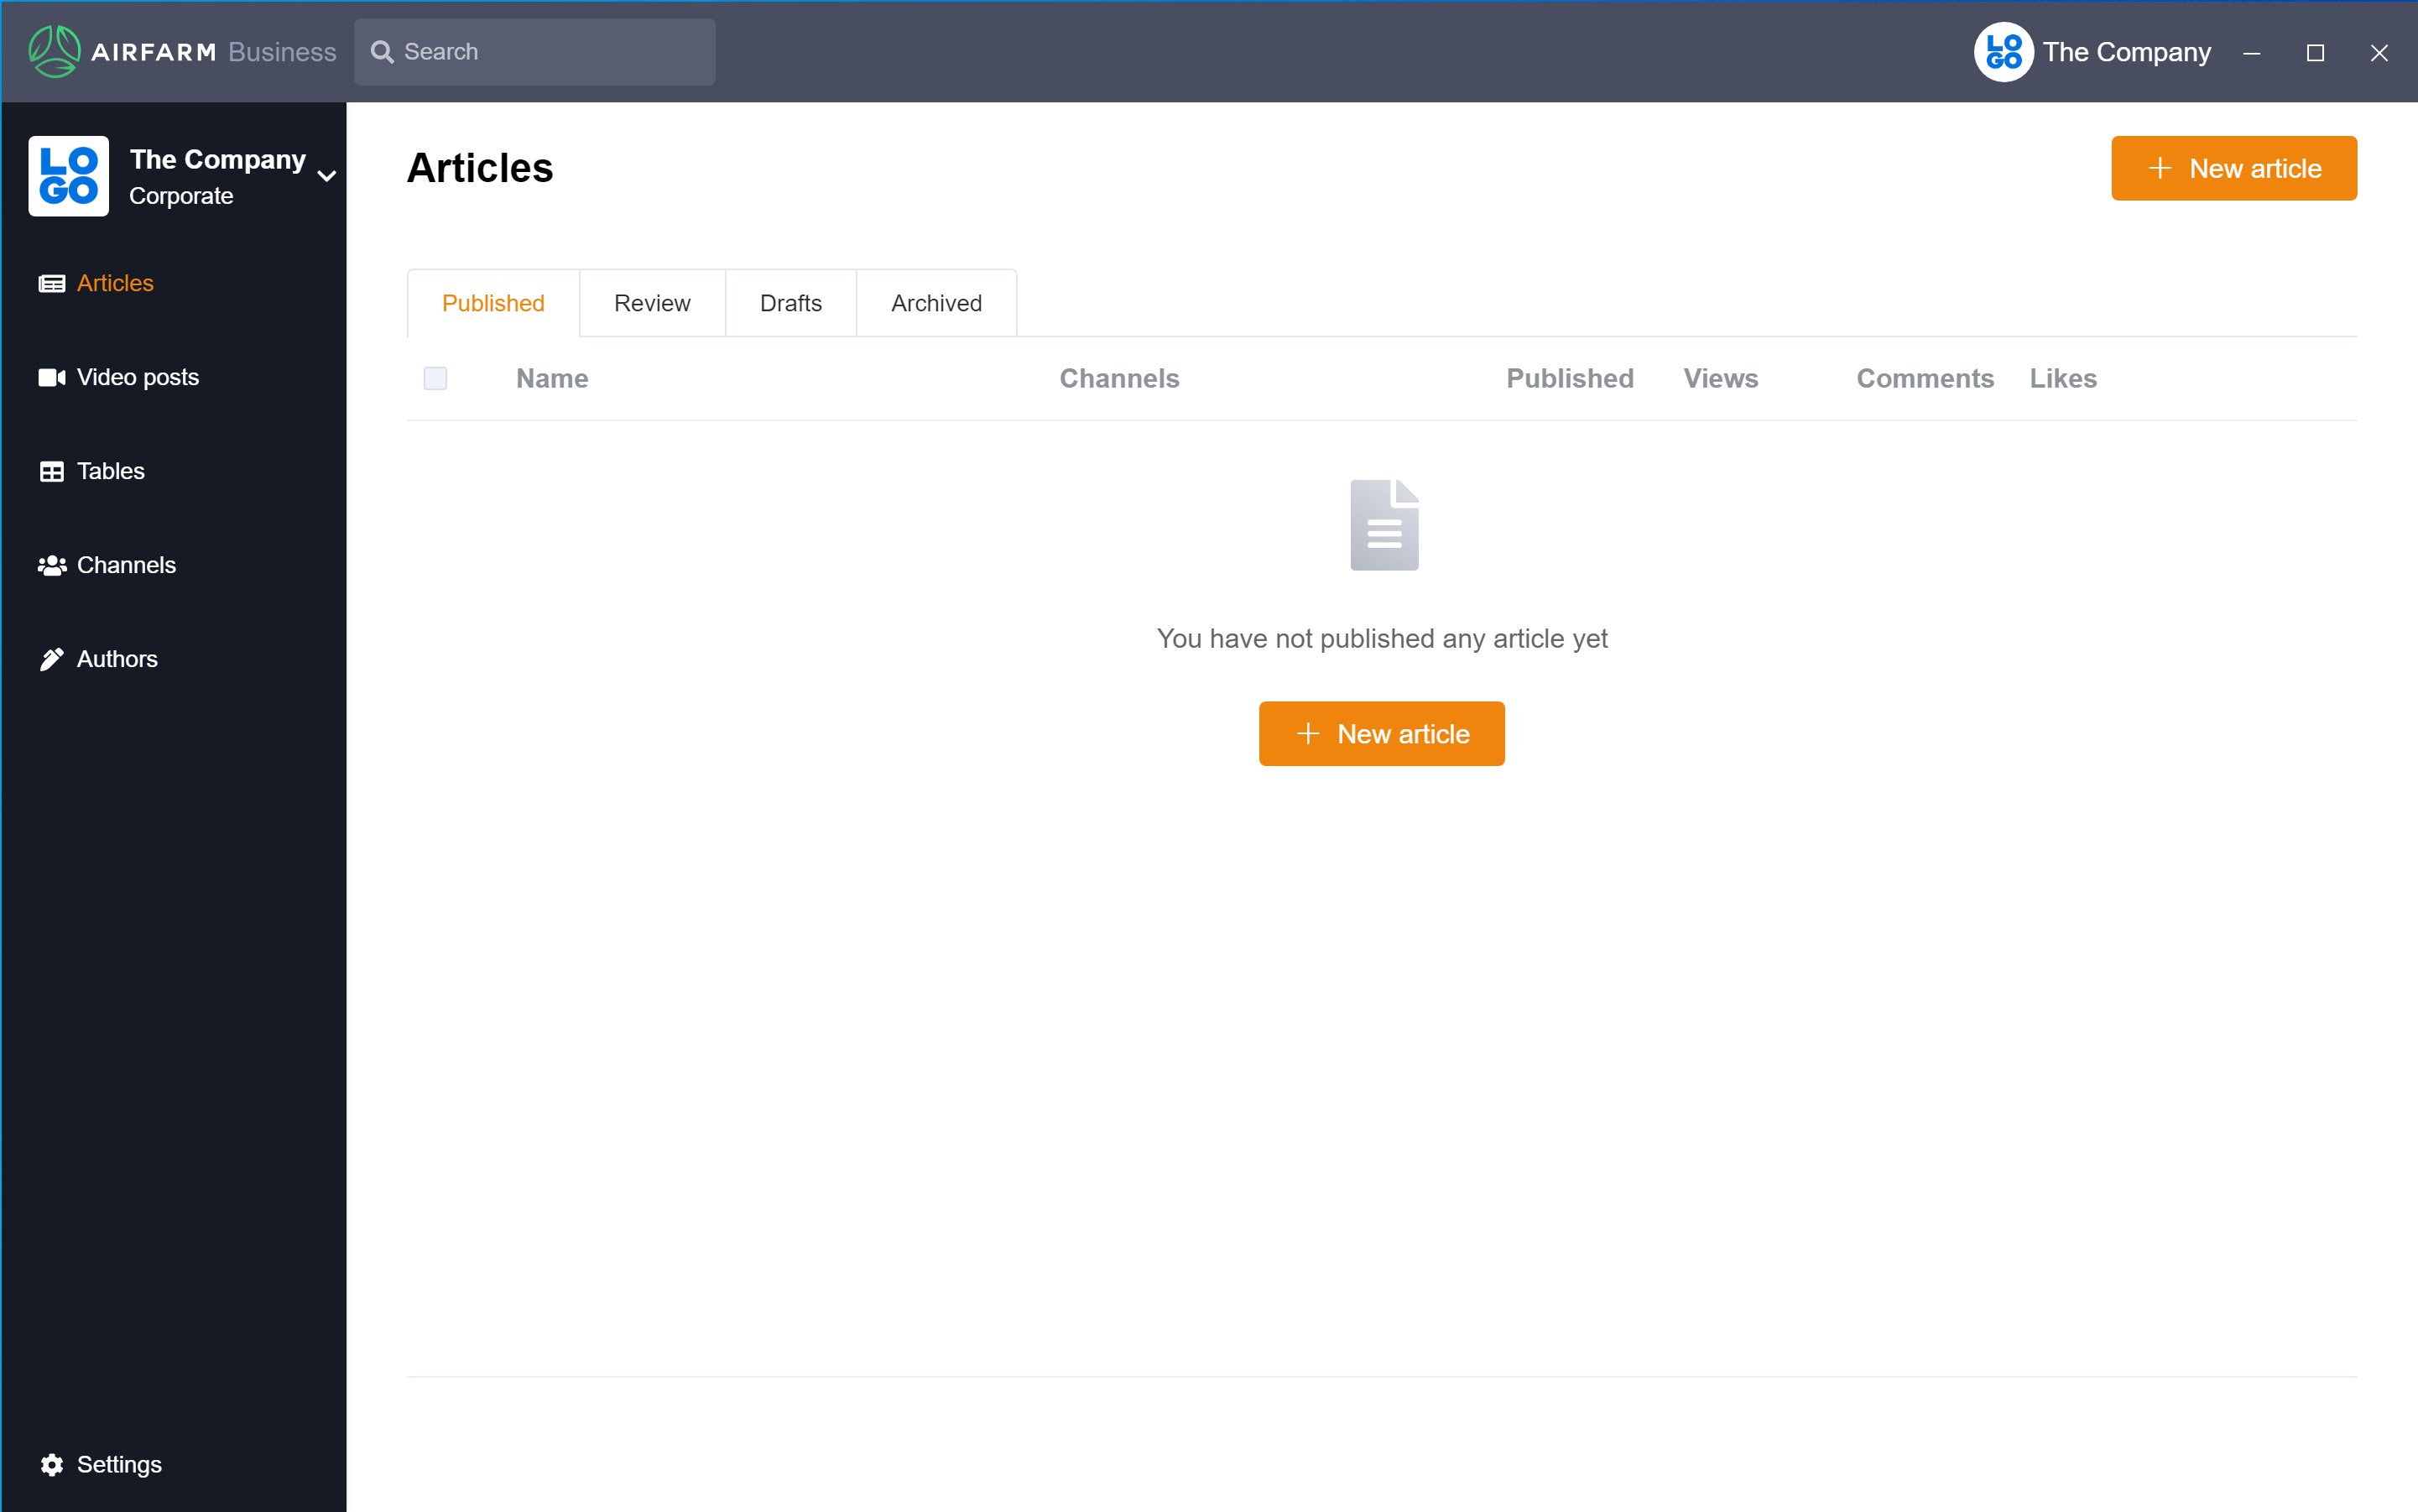
Task: Open the Archived tab
Action: point(936,303)
